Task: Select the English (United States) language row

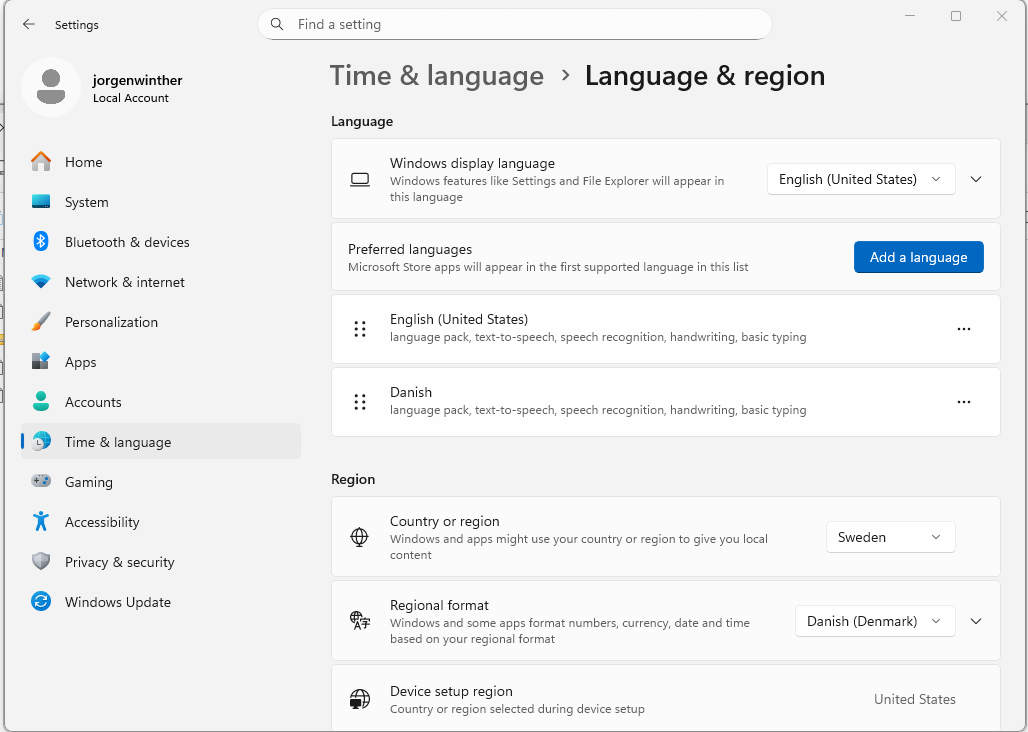Action: pos(665,329)
